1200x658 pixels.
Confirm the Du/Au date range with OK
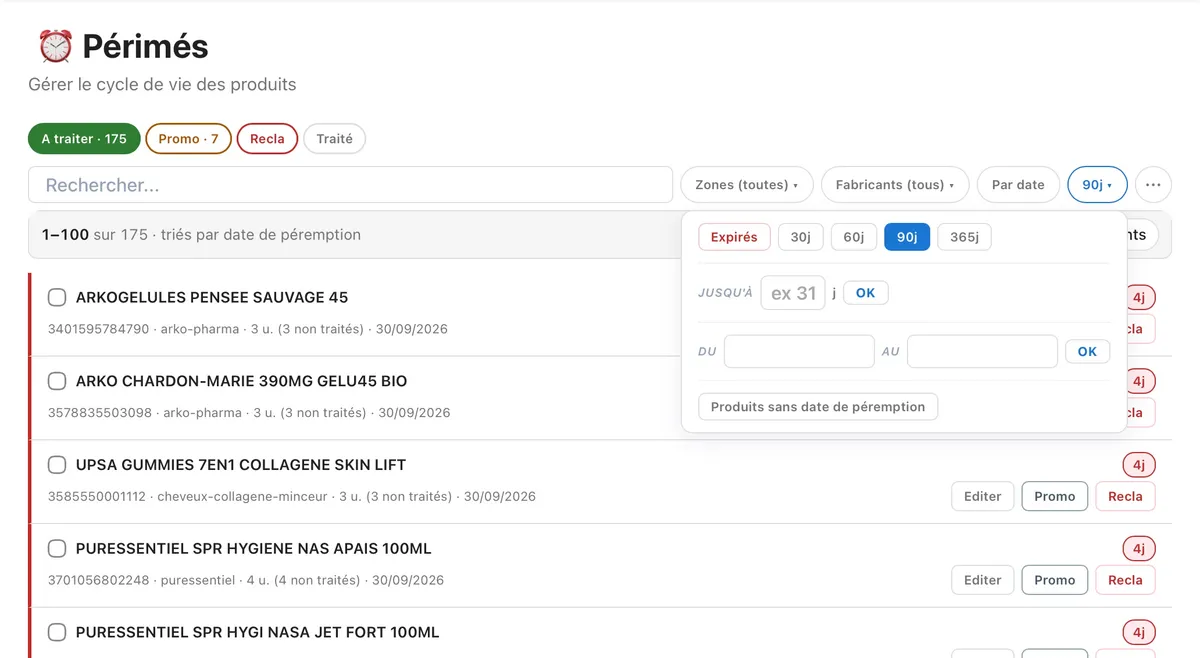pyautogui.click(x=1087, y=351)
